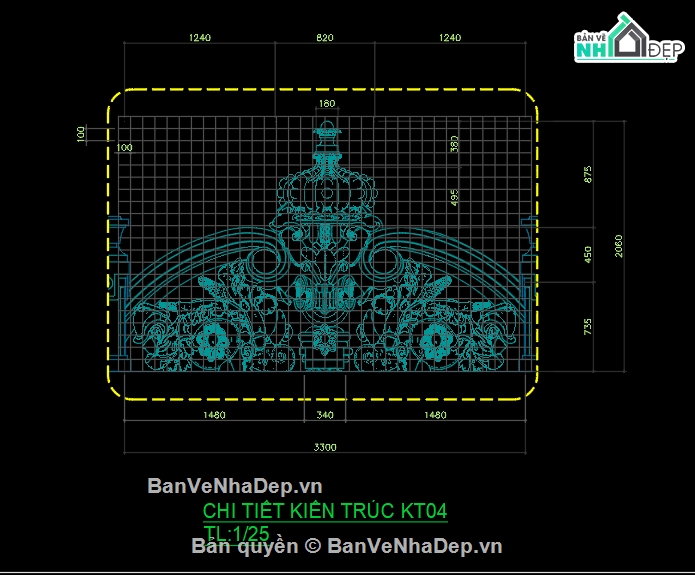
Task: Select the title CHI TIẾT KIẾN TRÚC KT04
Action: [325, 512]
